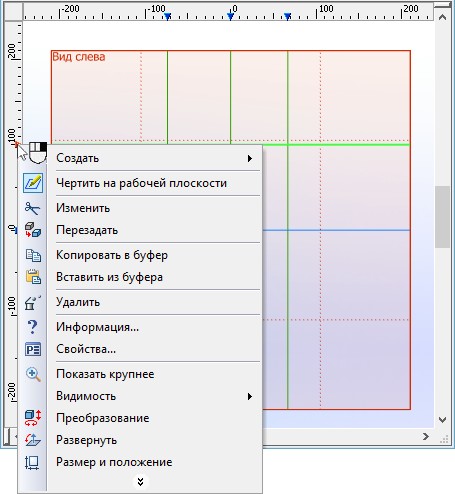455x494 pixels.
Task: Click the scroll down arrow
Action: 442,419
